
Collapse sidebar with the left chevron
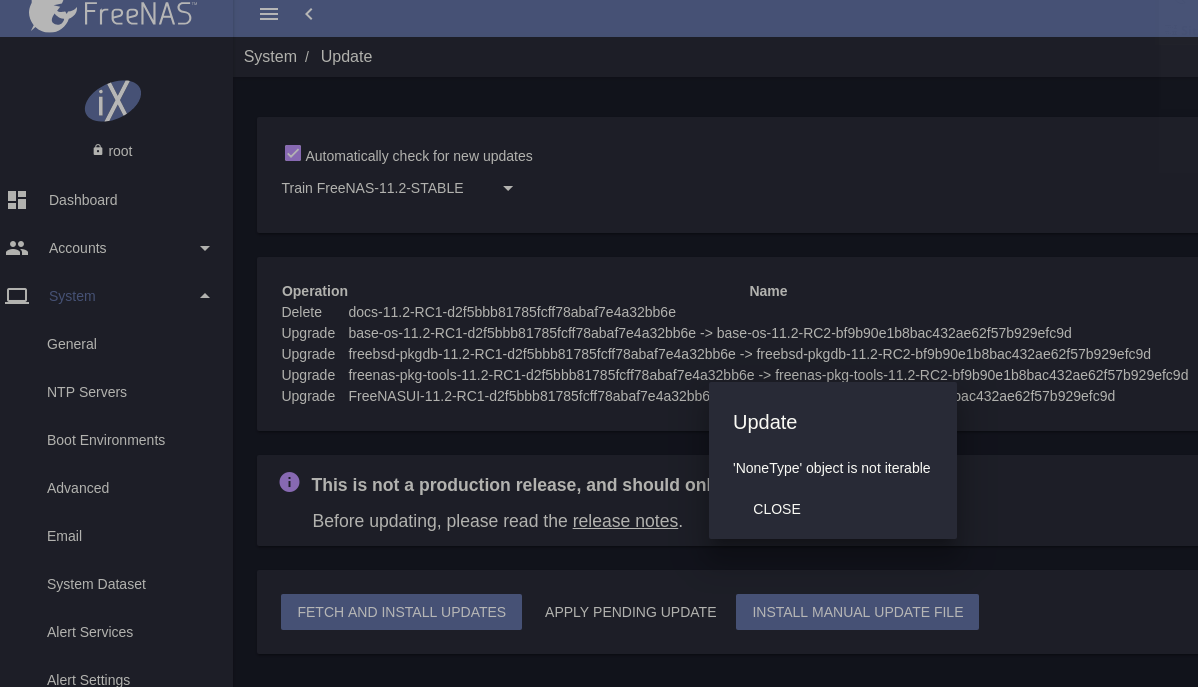pos(309,14)
